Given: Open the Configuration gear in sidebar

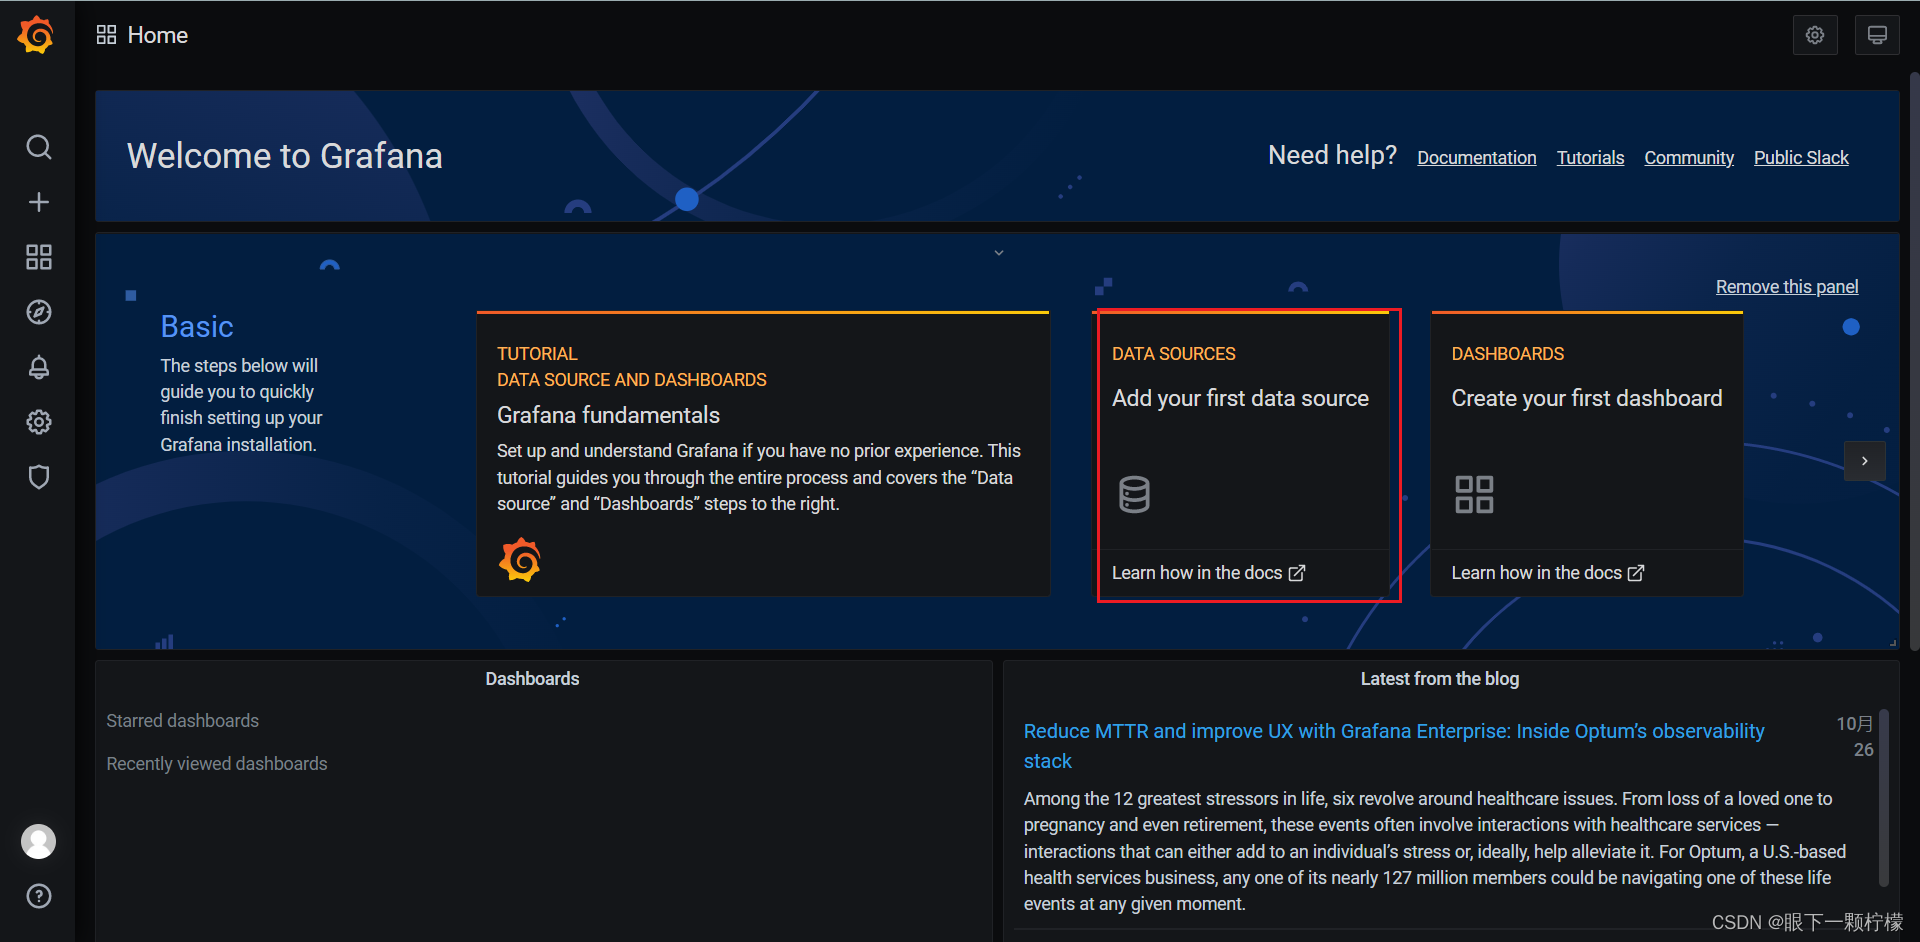Looking at the screenshot, I should tap(38, 422).
